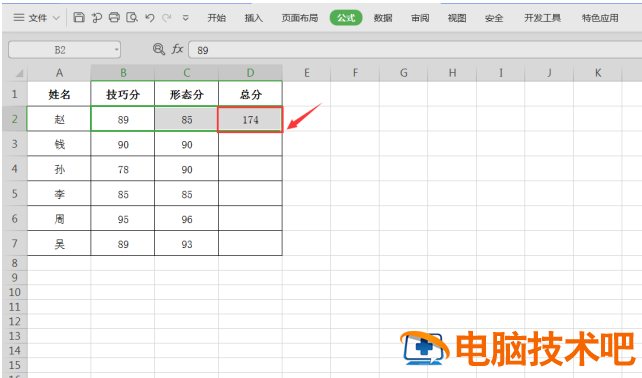Select the name cell 孙
The image size is (642, 378).
click(x=59, y=169)
